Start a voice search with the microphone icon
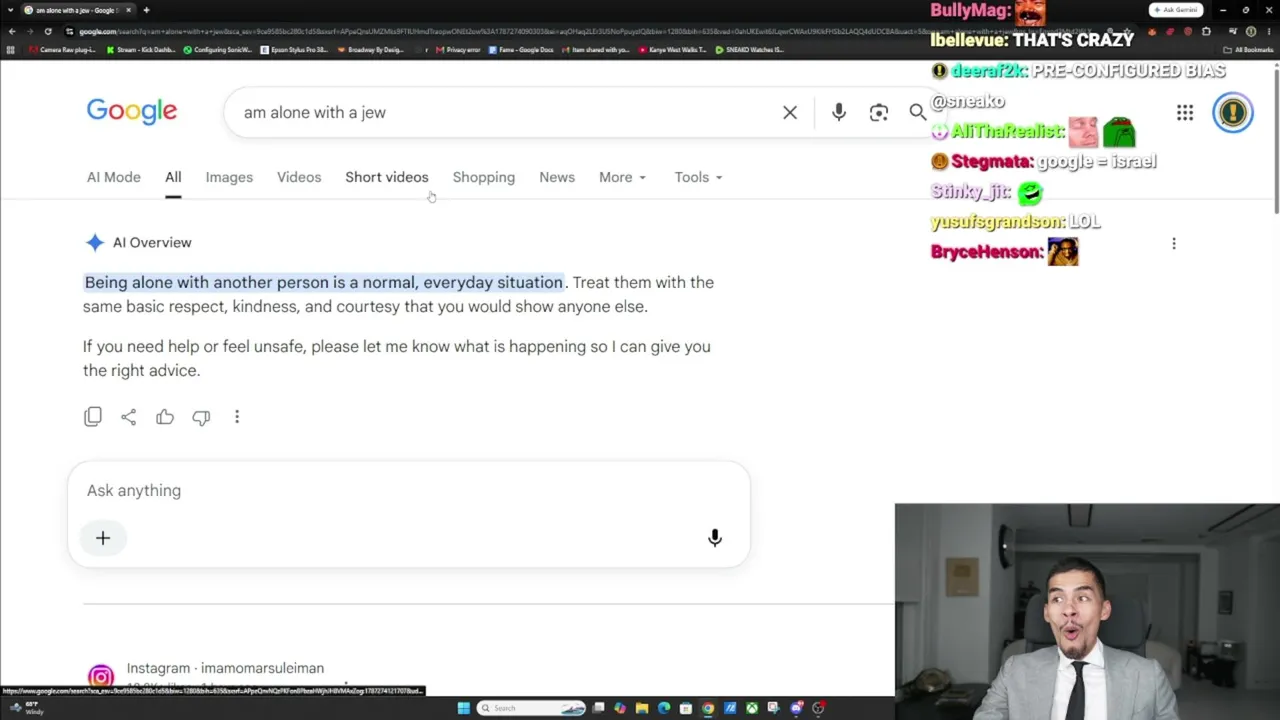This screenshot has height=720, width=1280. (839, 112)
